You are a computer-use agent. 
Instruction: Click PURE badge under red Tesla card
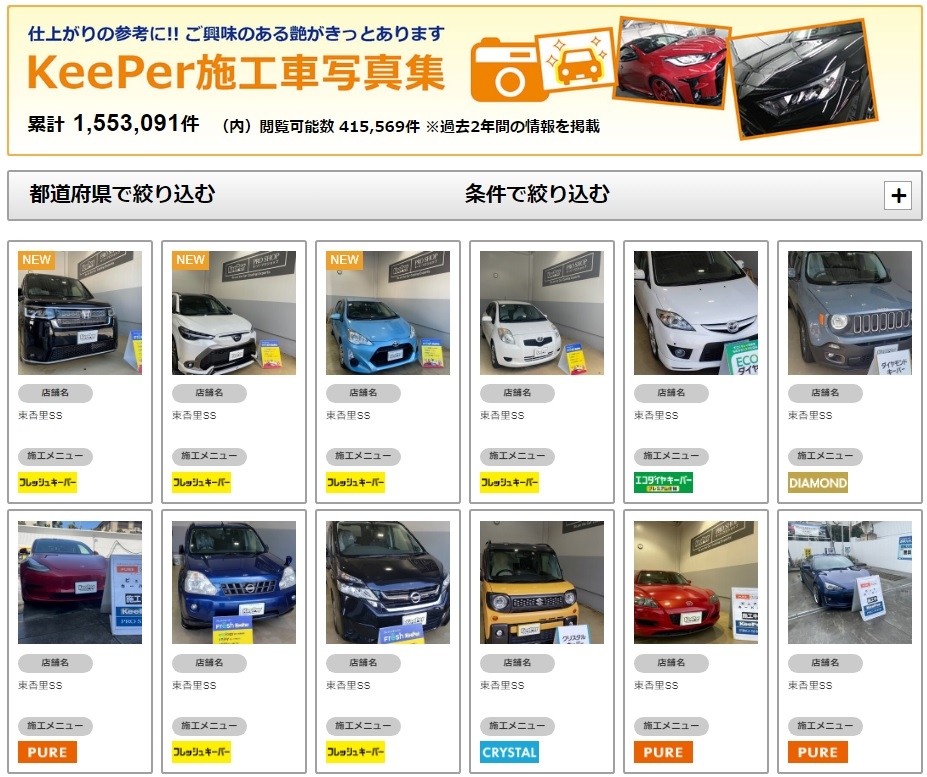[x=47, y=752]
